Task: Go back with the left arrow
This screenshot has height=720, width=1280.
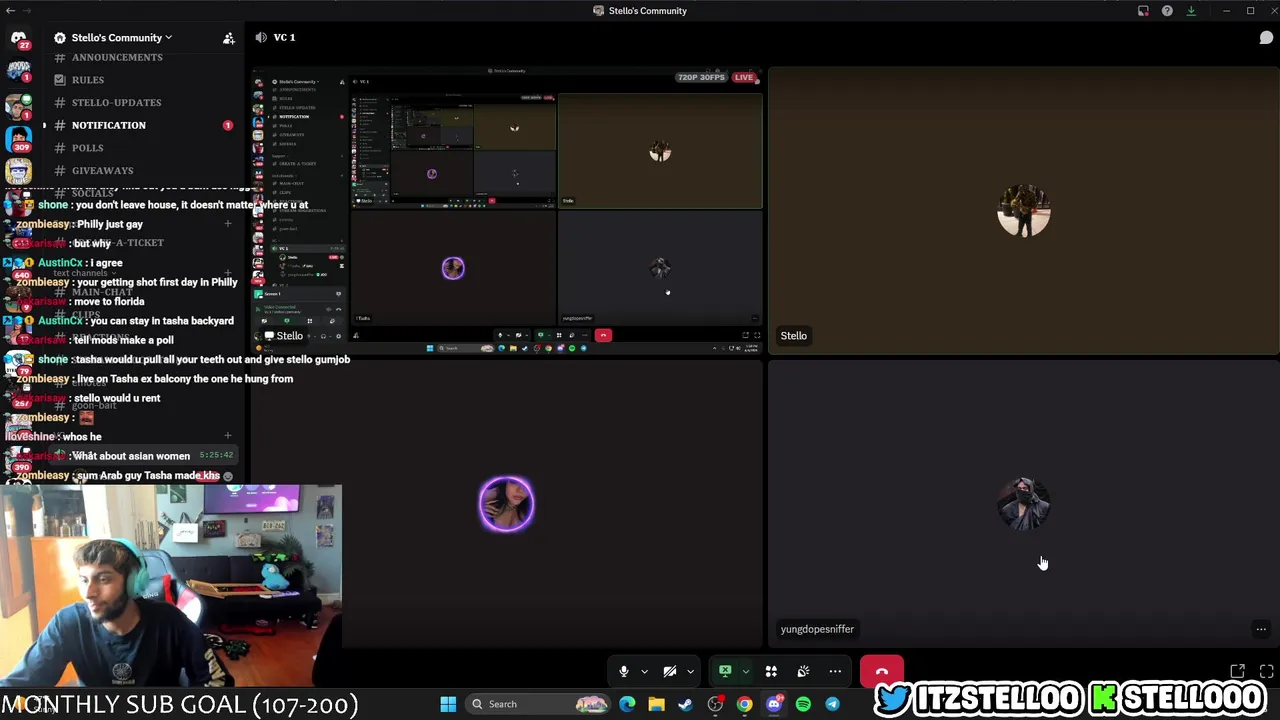Action: pos(10,11)
